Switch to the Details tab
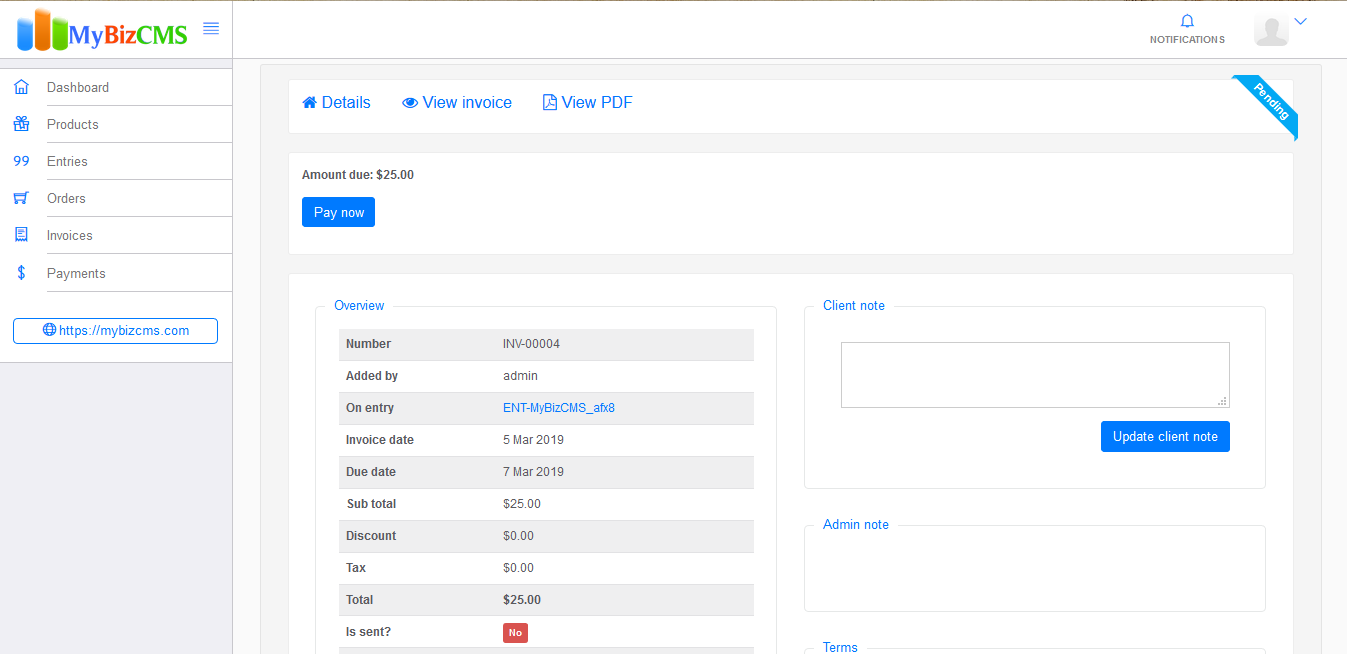The width and height of the screenshot is (1347, 654). (336, 102)
